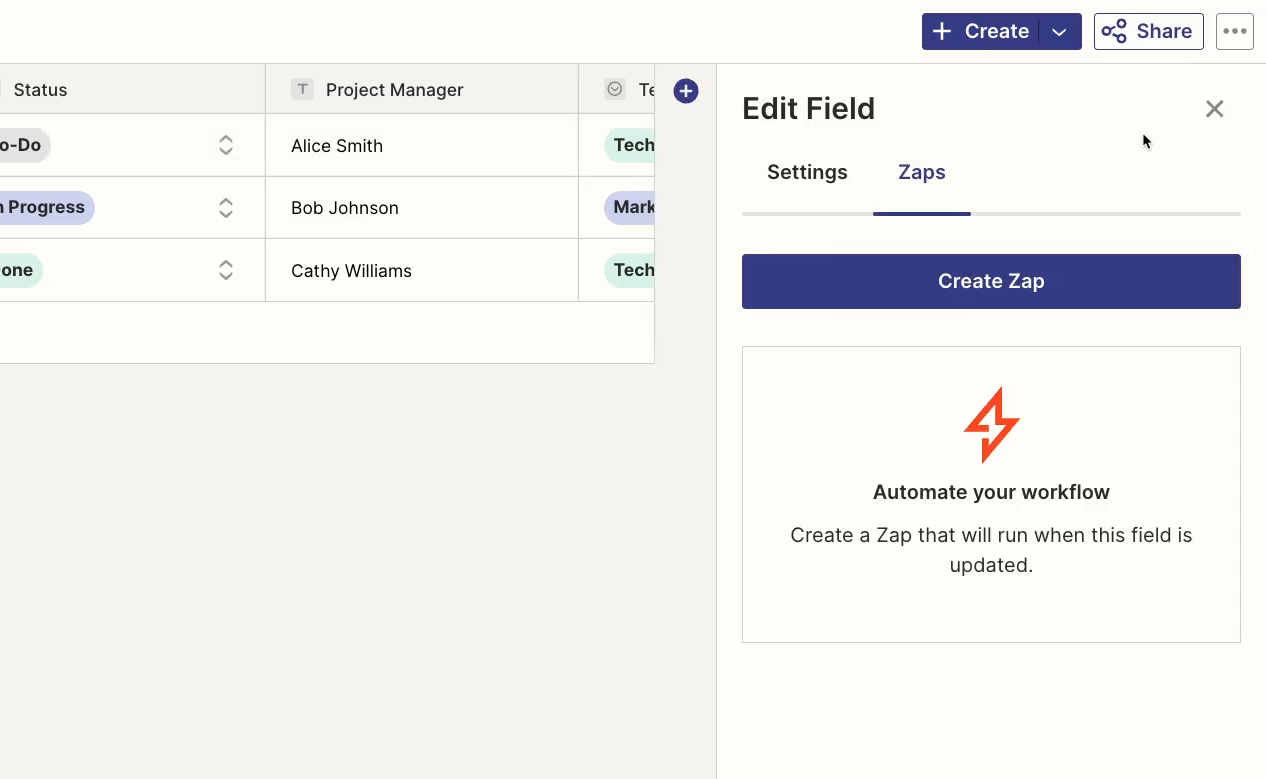
Task: Click the Edit Field panel title
Action: (808, 108)
